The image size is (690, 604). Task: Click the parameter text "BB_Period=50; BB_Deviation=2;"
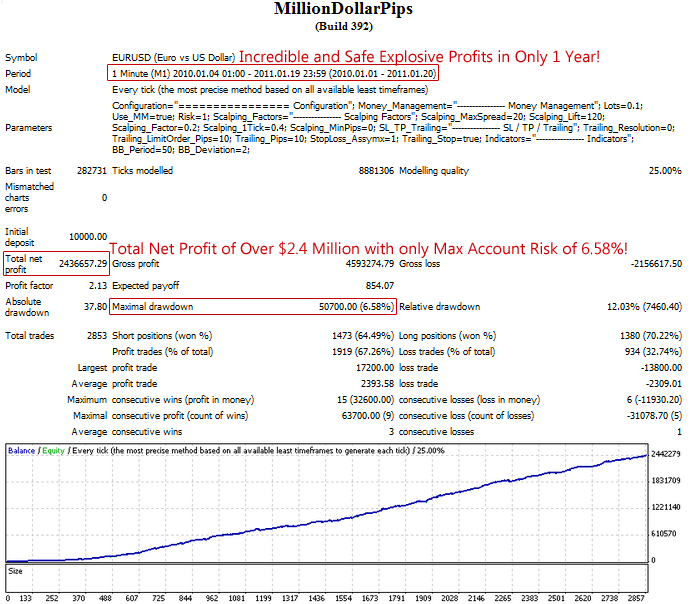[x=181, y=150]
